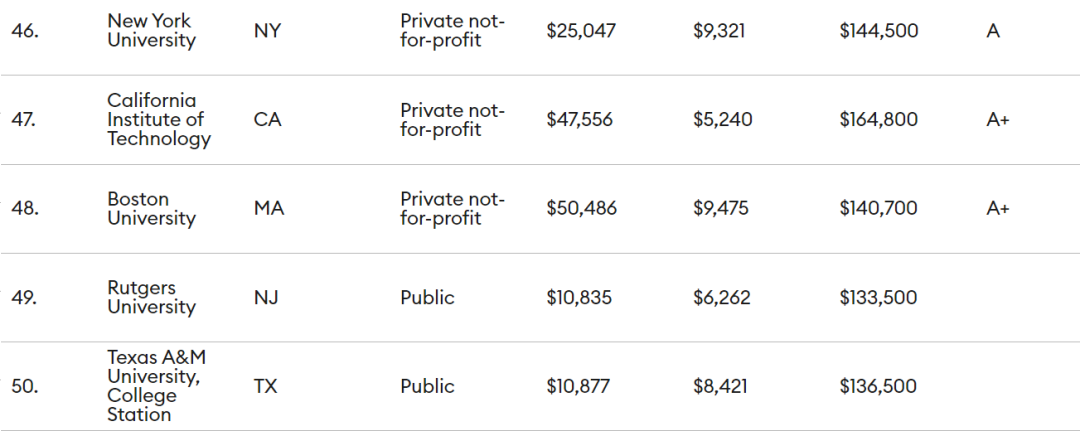Open the California Institute of Technology entry
This screenshot has height=431, width=1080.
pos(159,120)
